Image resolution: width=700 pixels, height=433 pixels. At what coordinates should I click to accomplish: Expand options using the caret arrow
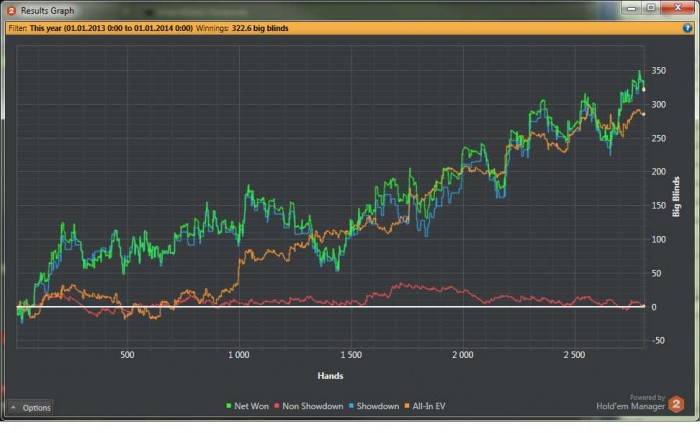click(13, 408)
